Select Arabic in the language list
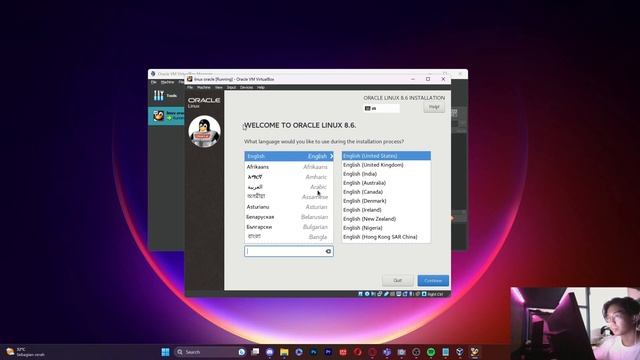The image size is (640, 360). [289, 187]
